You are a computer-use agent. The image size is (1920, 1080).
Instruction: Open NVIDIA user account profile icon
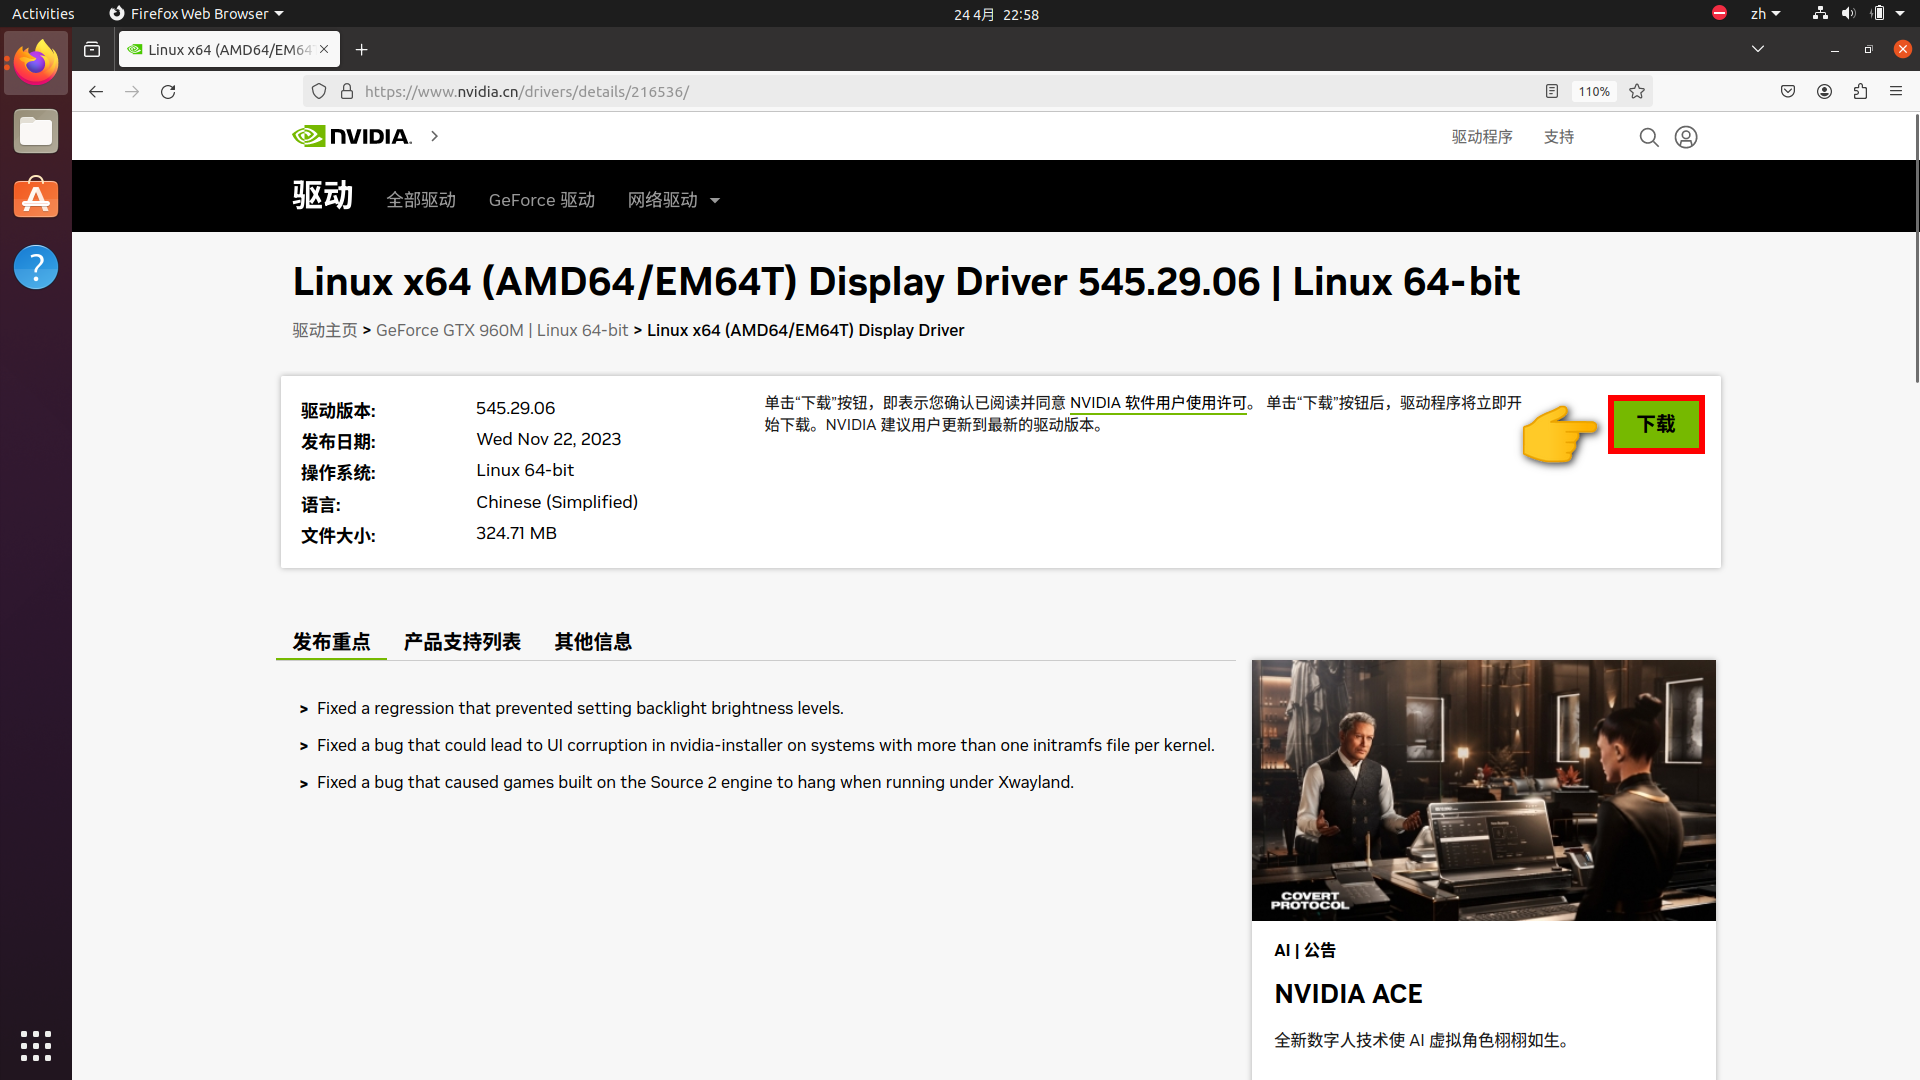(x=1686, y=137)
